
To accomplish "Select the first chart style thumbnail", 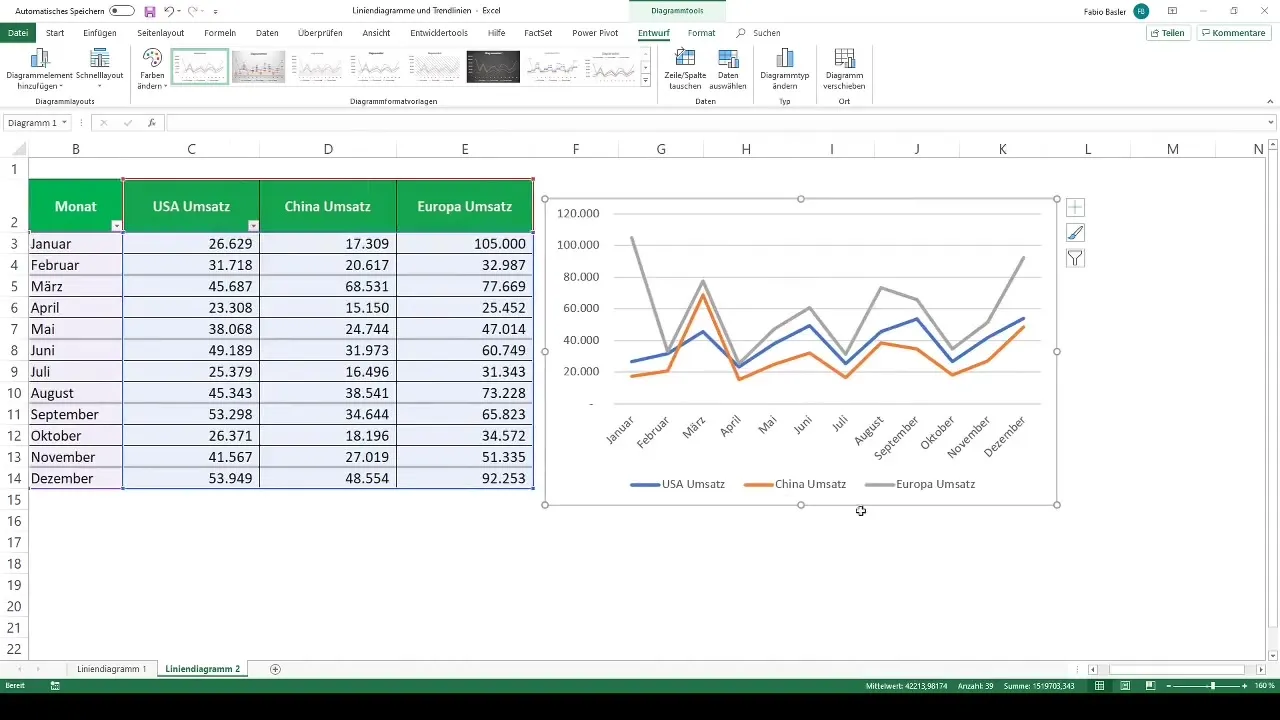I will coord(200,67).
